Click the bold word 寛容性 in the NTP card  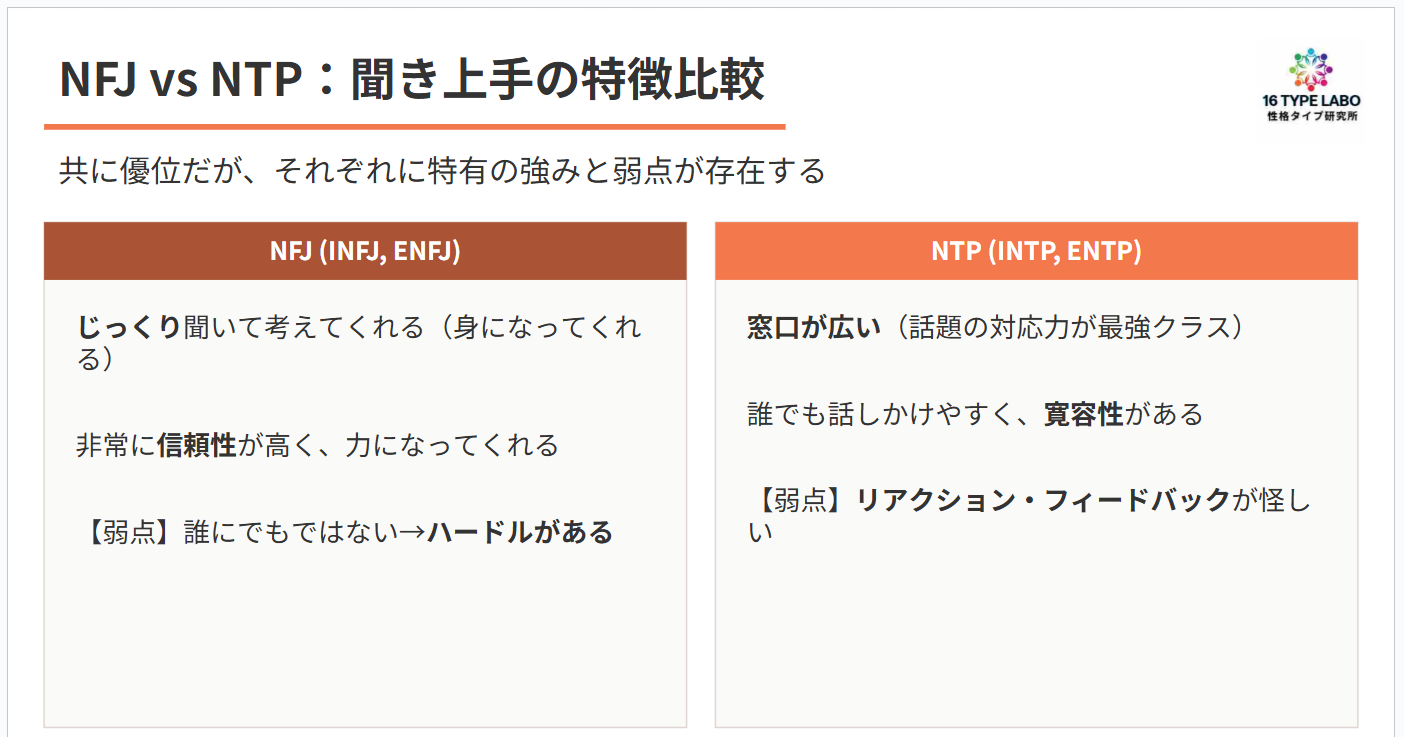click(1084, 414)
